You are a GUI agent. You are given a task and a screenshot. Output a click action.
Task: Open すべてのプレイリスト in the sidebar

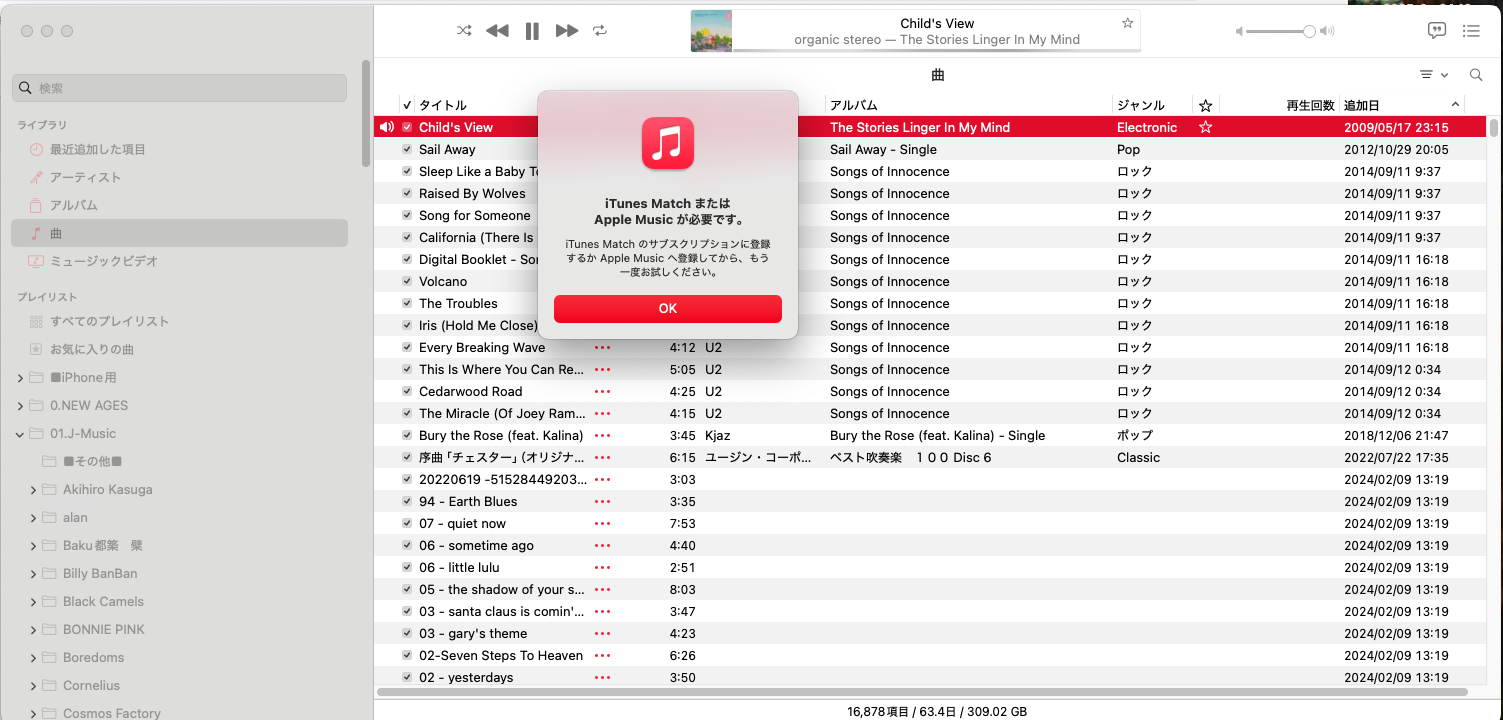(179, 321)
